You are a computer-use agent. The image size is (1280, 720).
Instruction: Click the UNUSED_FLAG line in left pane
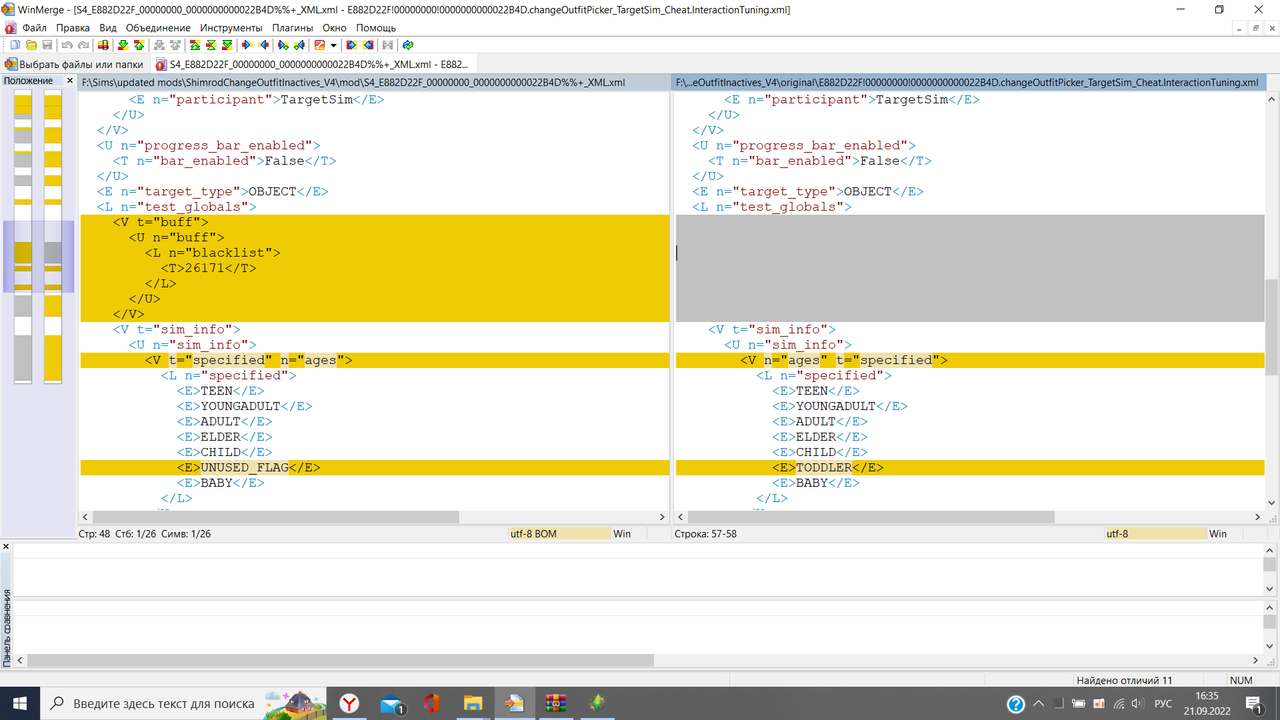pos(374,467)
